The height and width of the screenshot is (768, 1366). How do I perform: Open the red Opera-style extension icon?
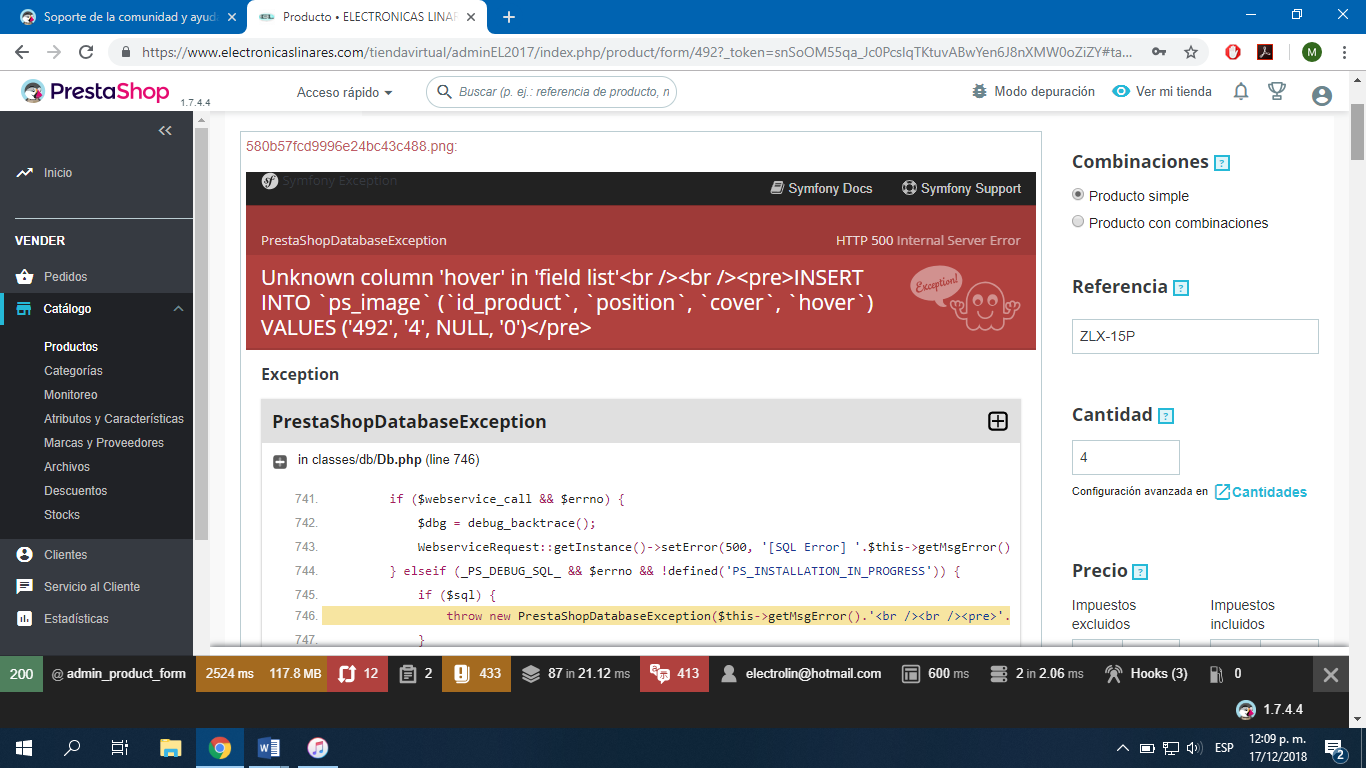[x=1233, y=52]
